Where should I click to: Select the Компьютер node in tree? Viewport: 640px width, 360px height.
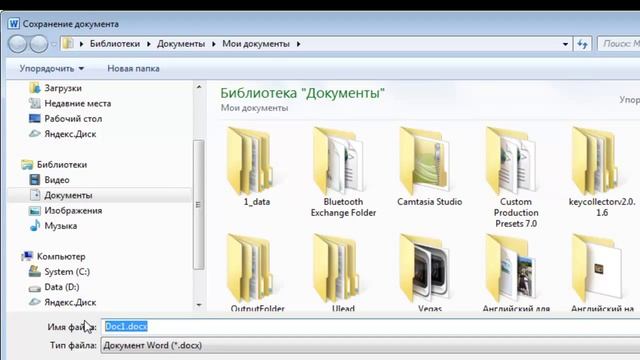point(53,256)
